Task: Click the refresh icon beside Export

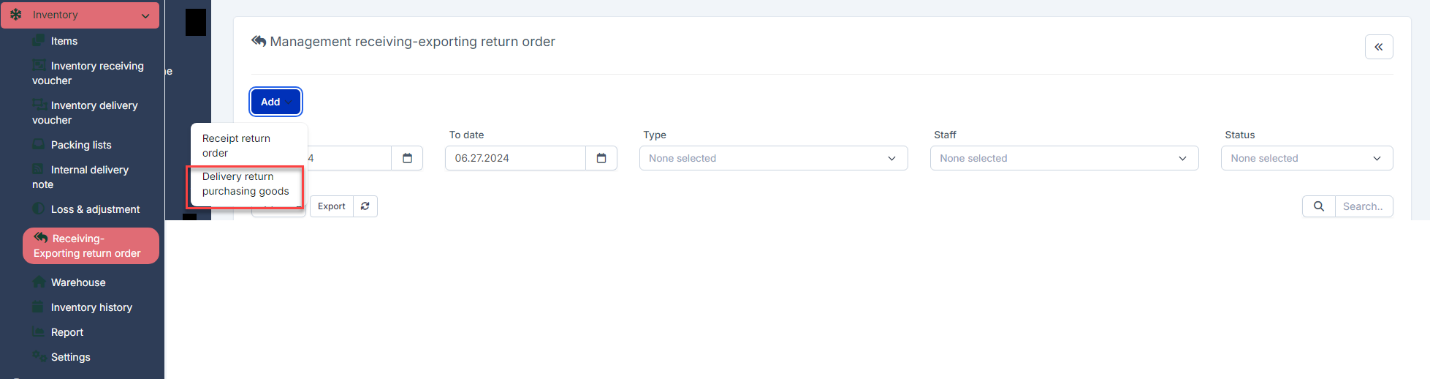Action: coord(365,206)
